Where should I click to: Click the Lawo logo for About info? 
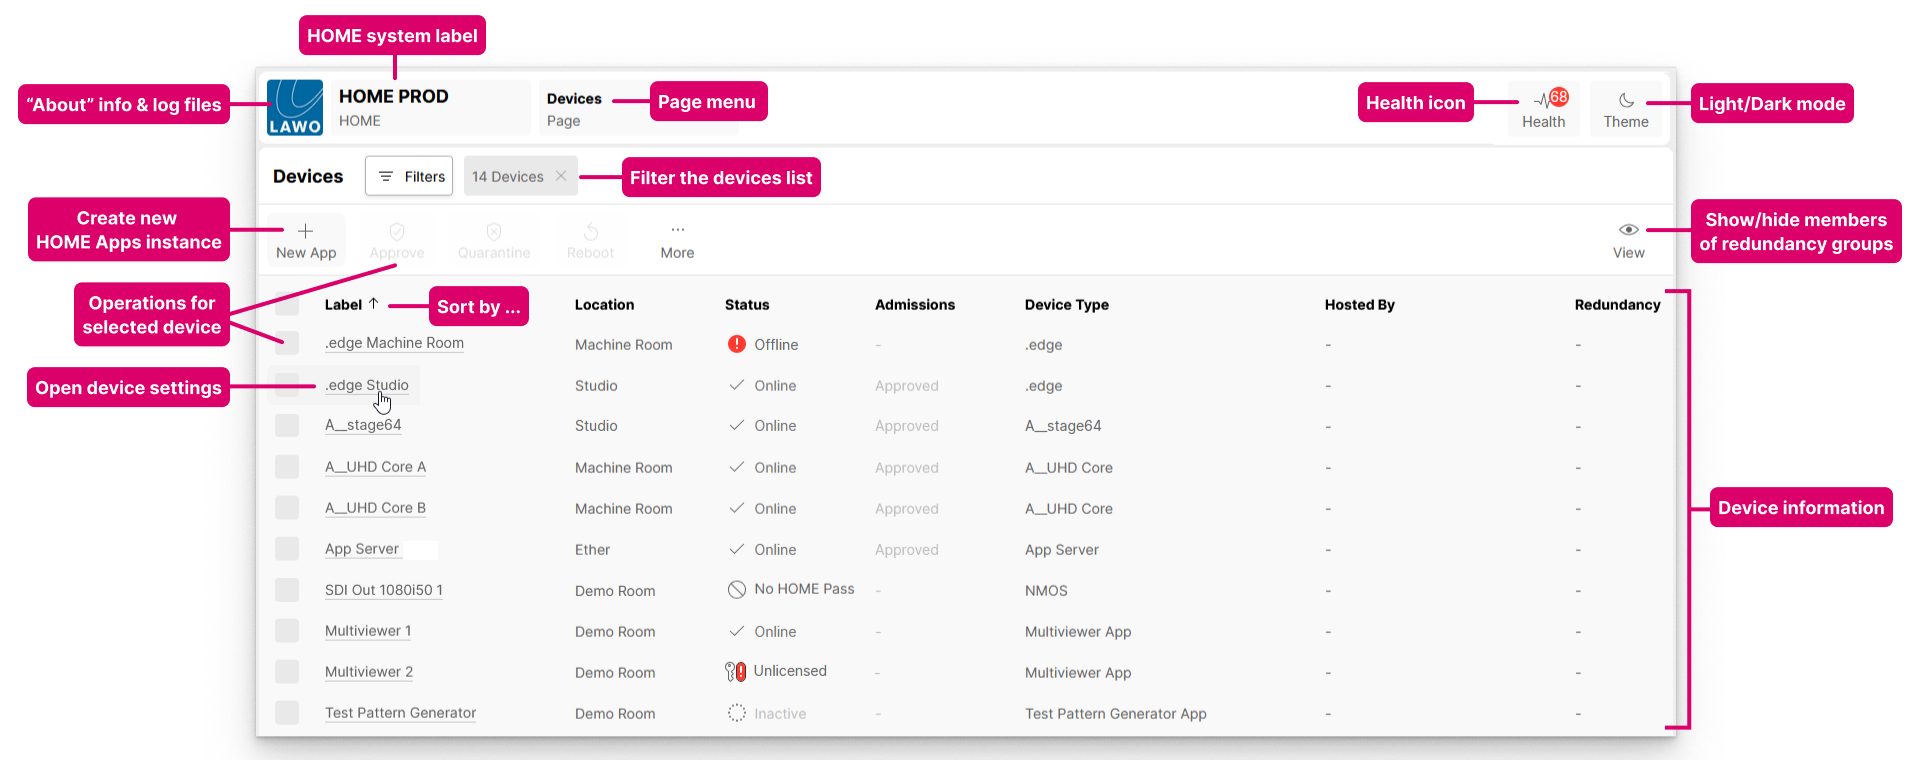295,107
